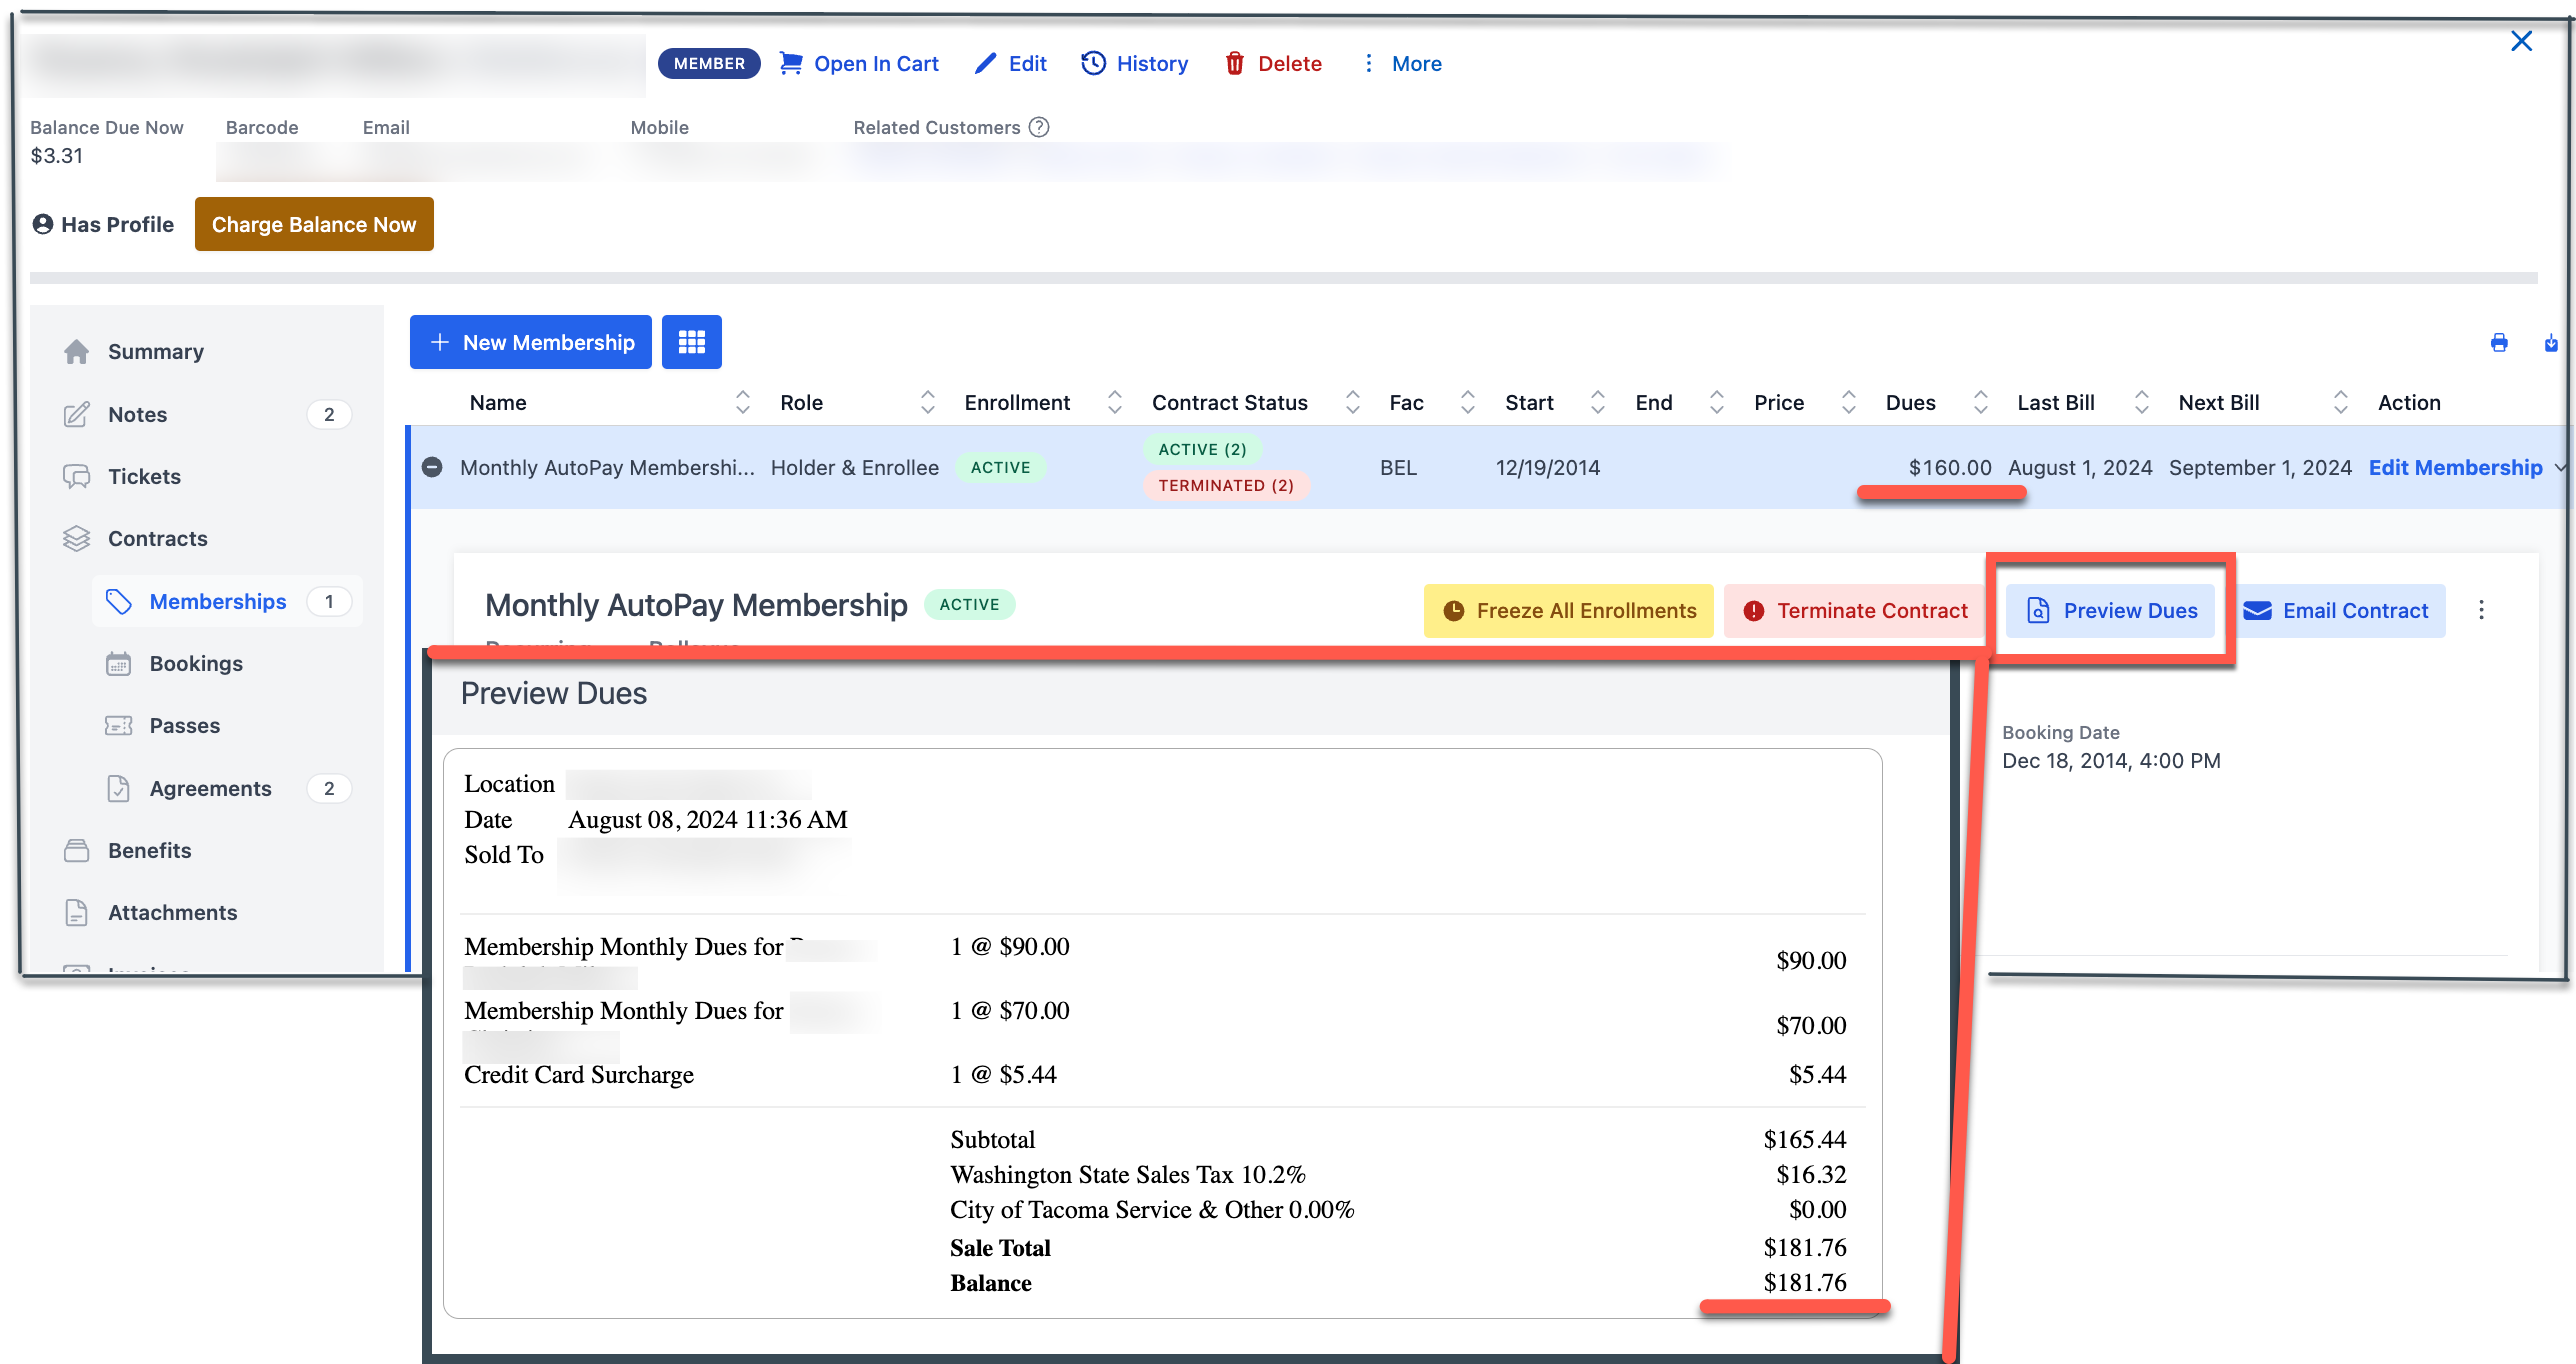Viewport: 2576px width, 1364px height.
Task: Click the Terminate Contract button
Action: click(x=1855, y=610)
